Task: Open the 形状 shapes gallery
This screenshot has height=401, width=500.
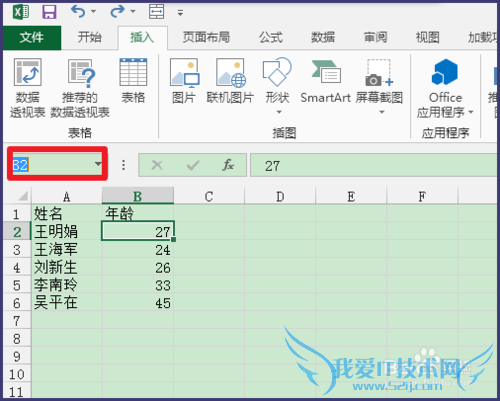Action: (x=277, y=85)
